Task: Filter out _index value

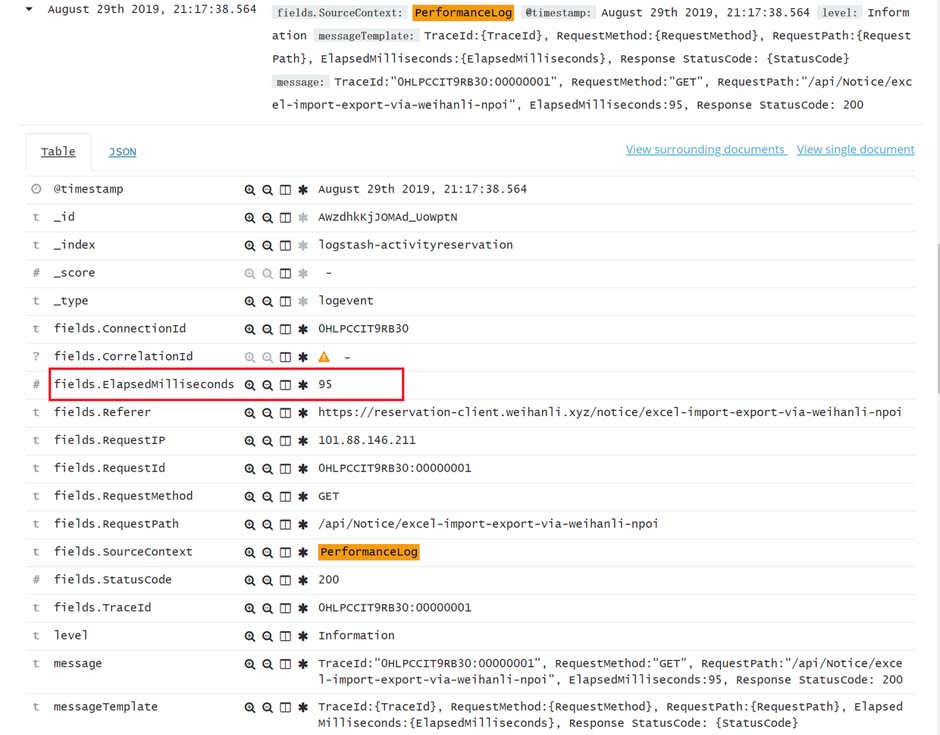Action: click(x=267, y=245)
